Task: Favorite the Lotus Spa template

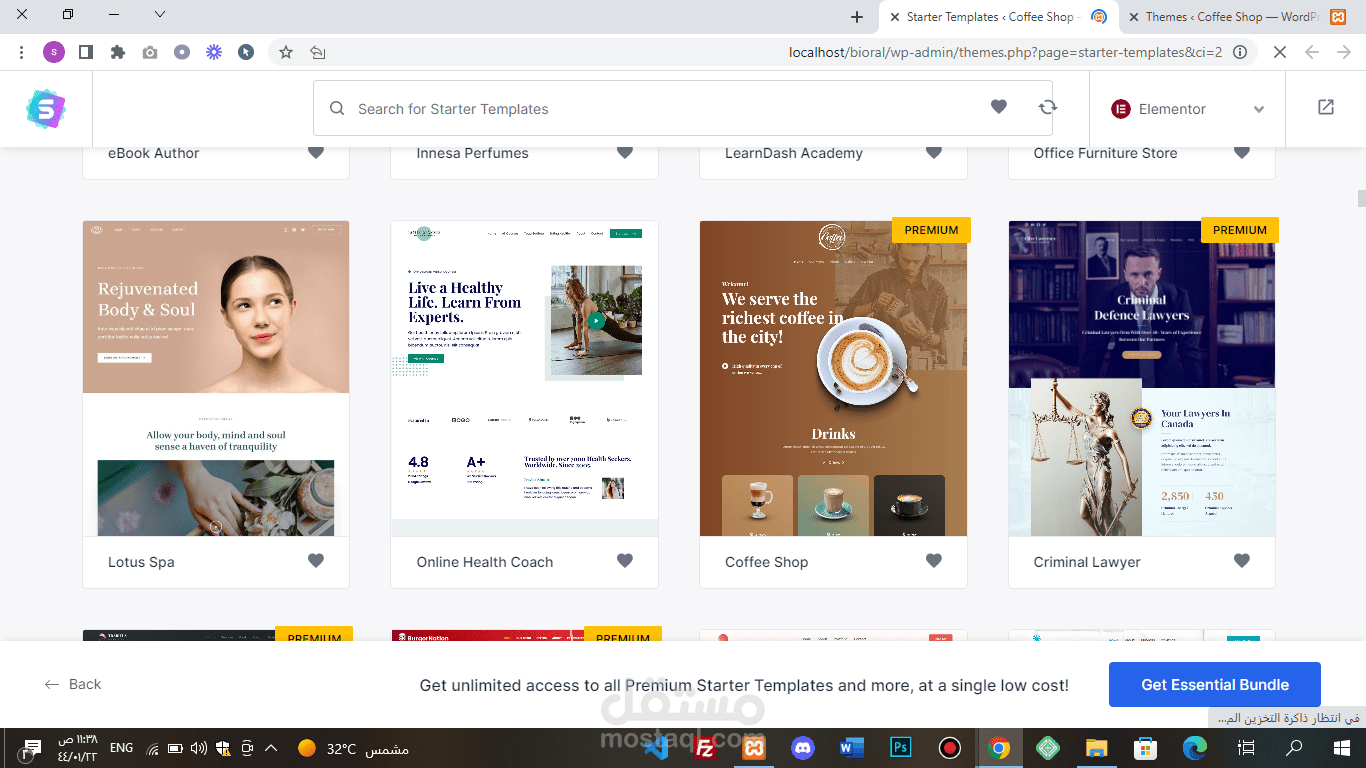Action: (316, 561)
